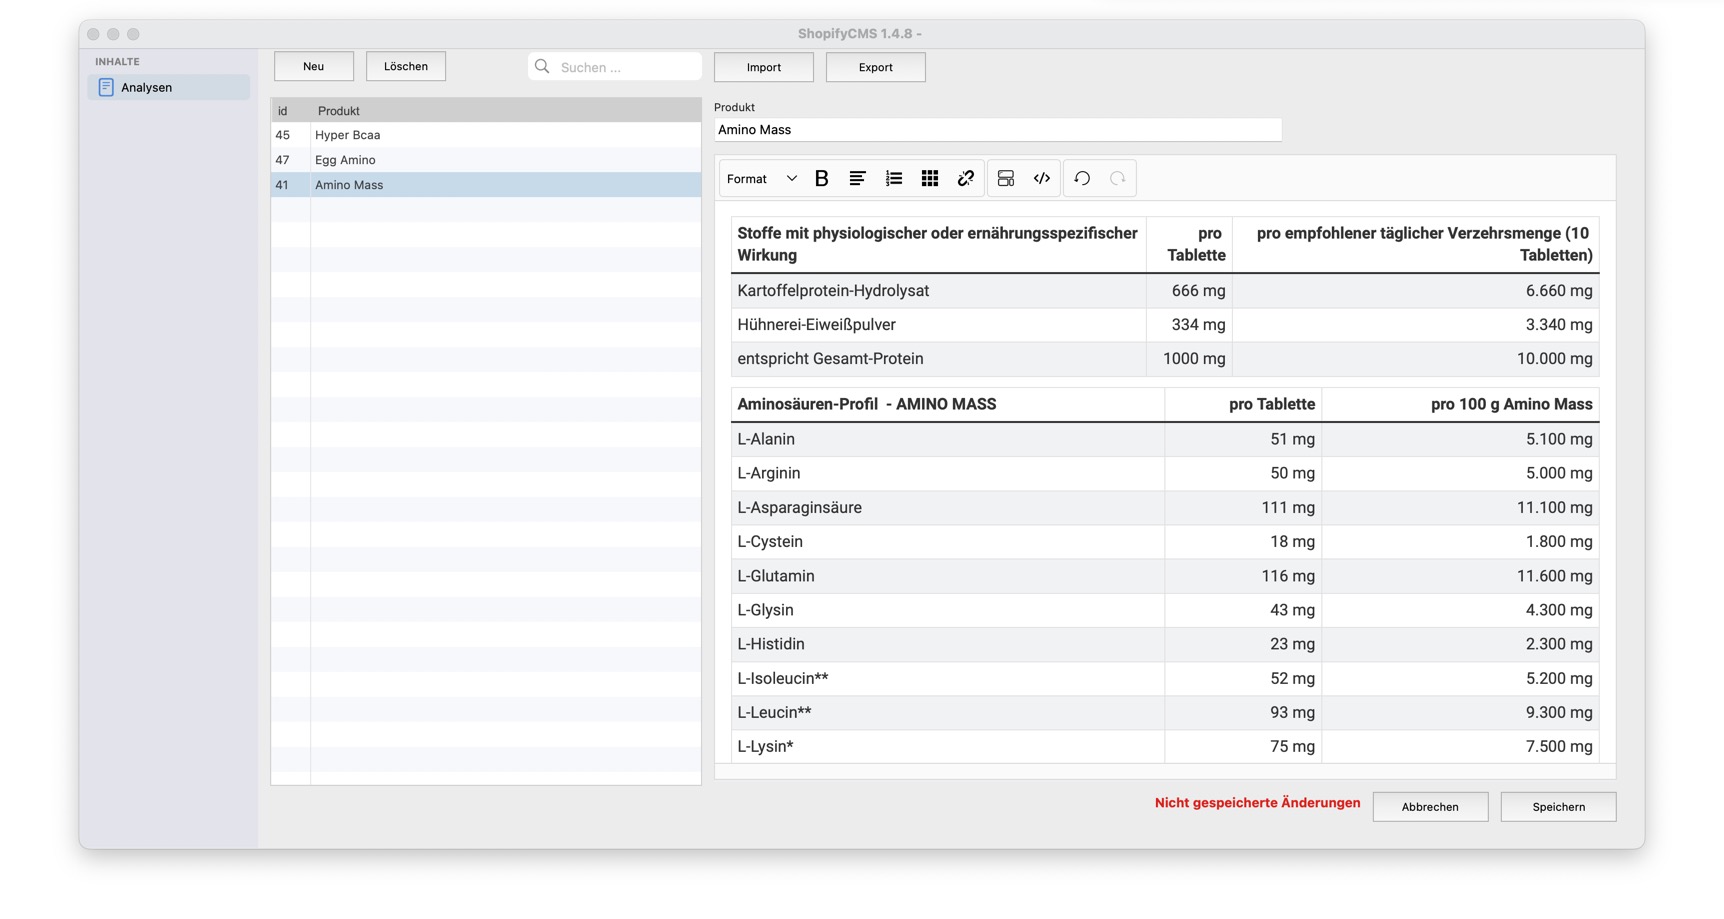1724x919 pixels.
Task: Click the entspricht Gesamt-Protein cell
Action: 938,359
